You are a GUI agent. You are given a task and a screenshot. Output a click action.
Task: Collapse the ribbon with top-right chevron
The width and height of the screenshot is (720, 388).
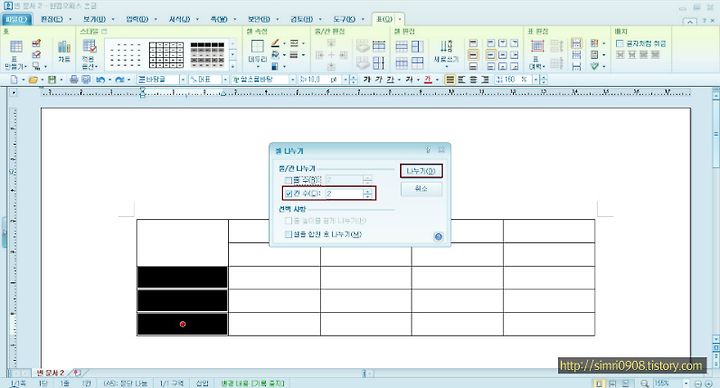[x=689, y=22]
